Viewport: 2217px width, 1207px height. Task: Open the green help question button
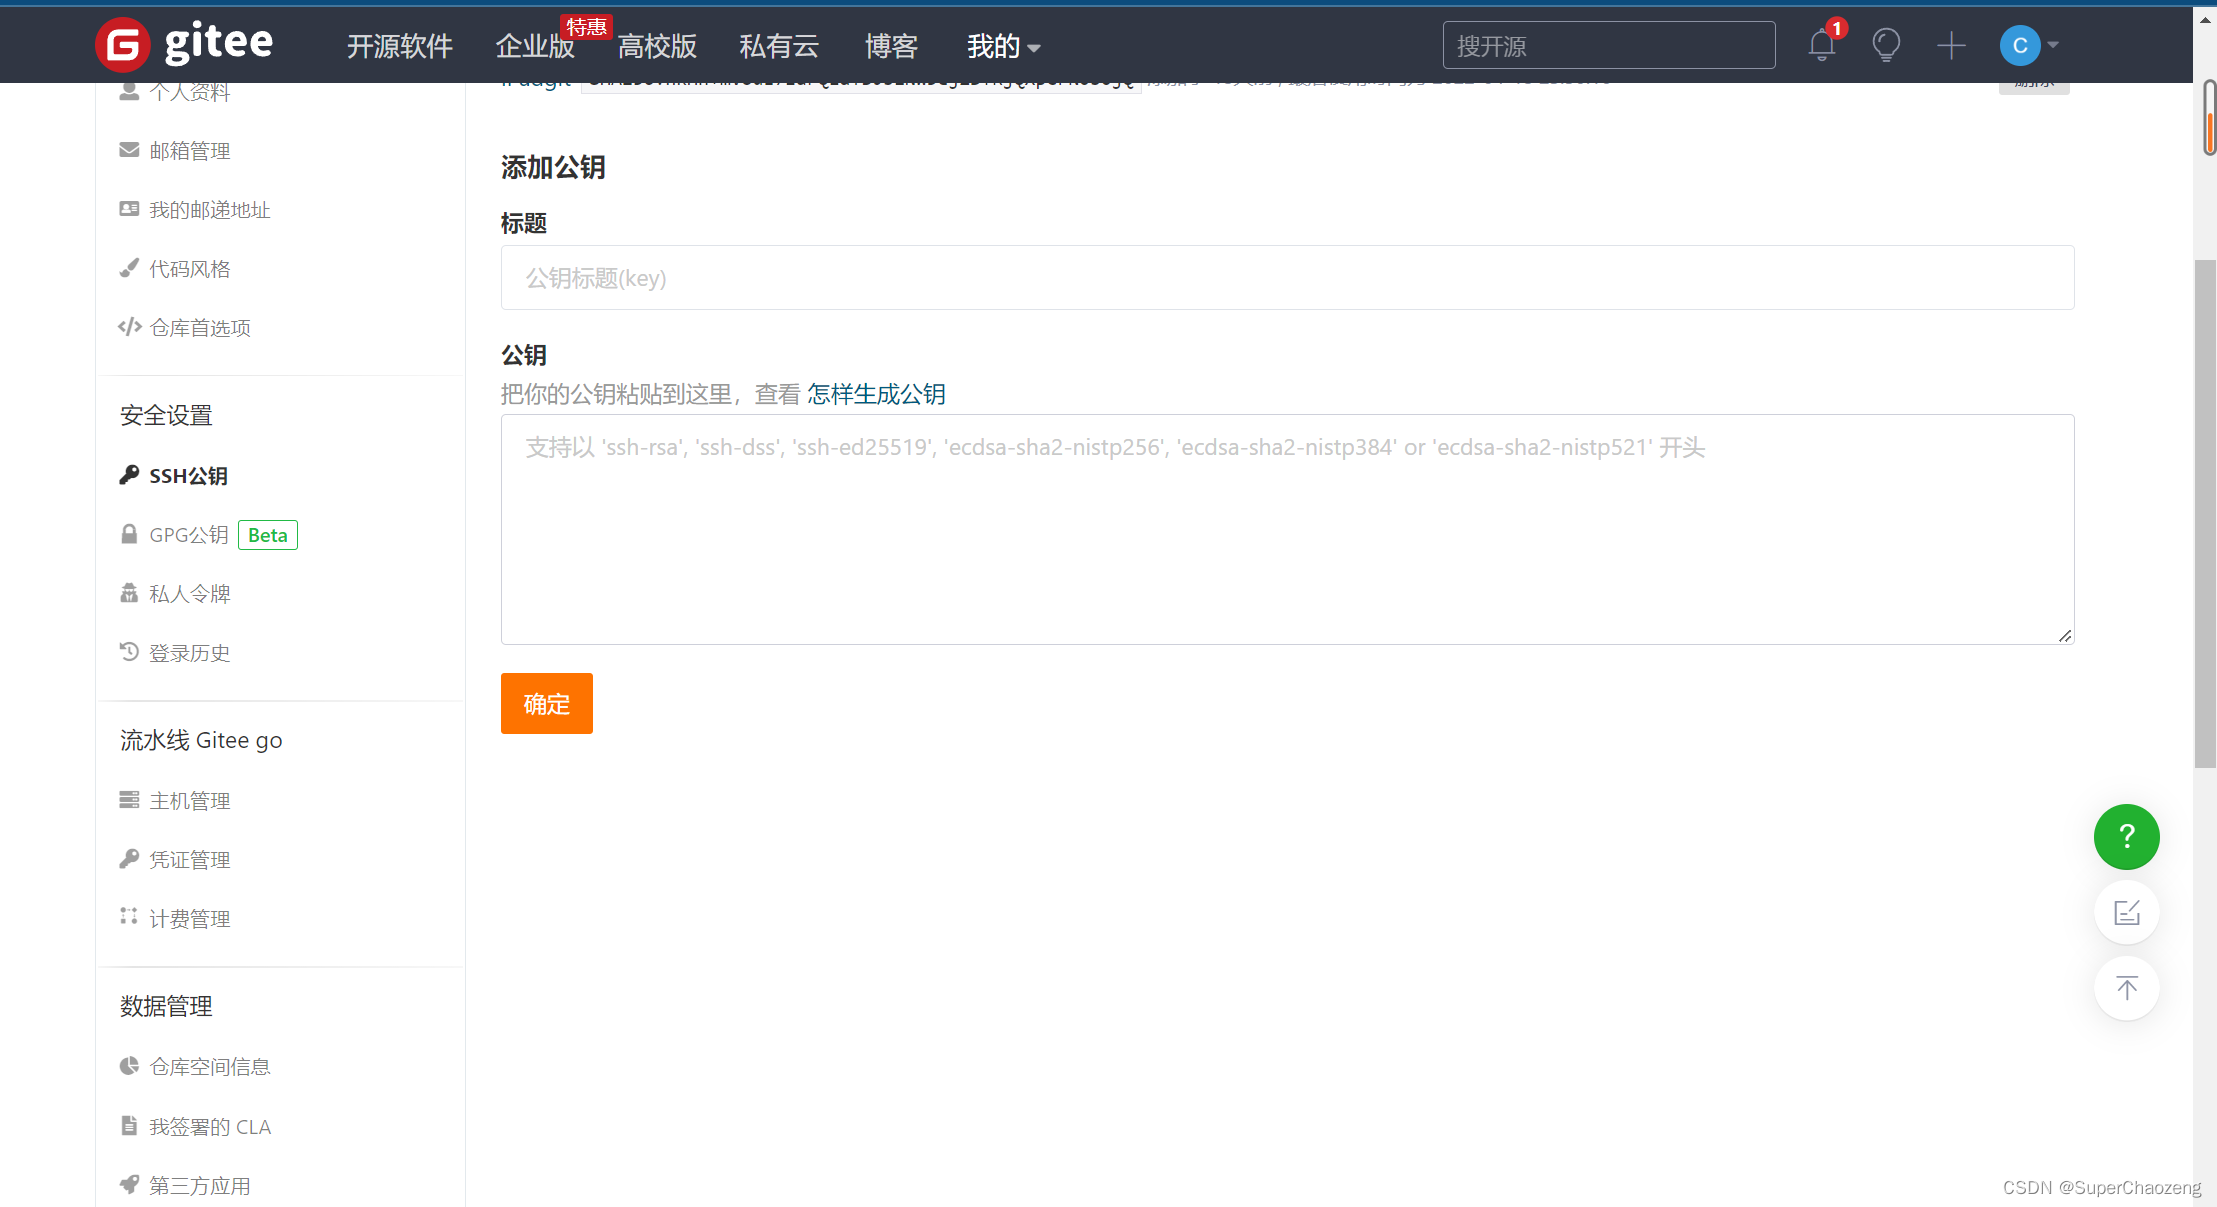2126,837
